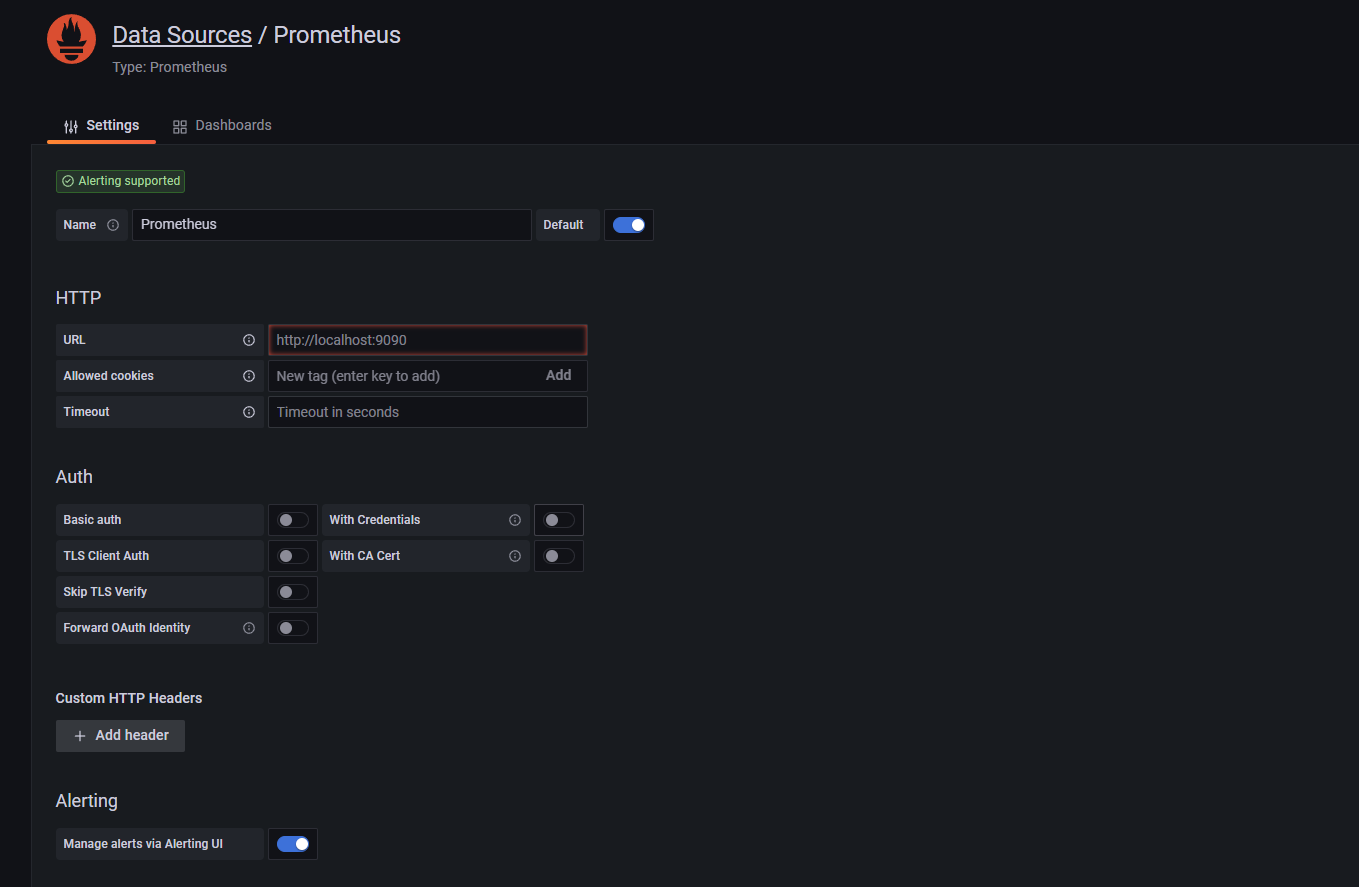This screenshot has height=887, width=1359.
Task: Click the Alerting section heading
Action: coord(87,801)
